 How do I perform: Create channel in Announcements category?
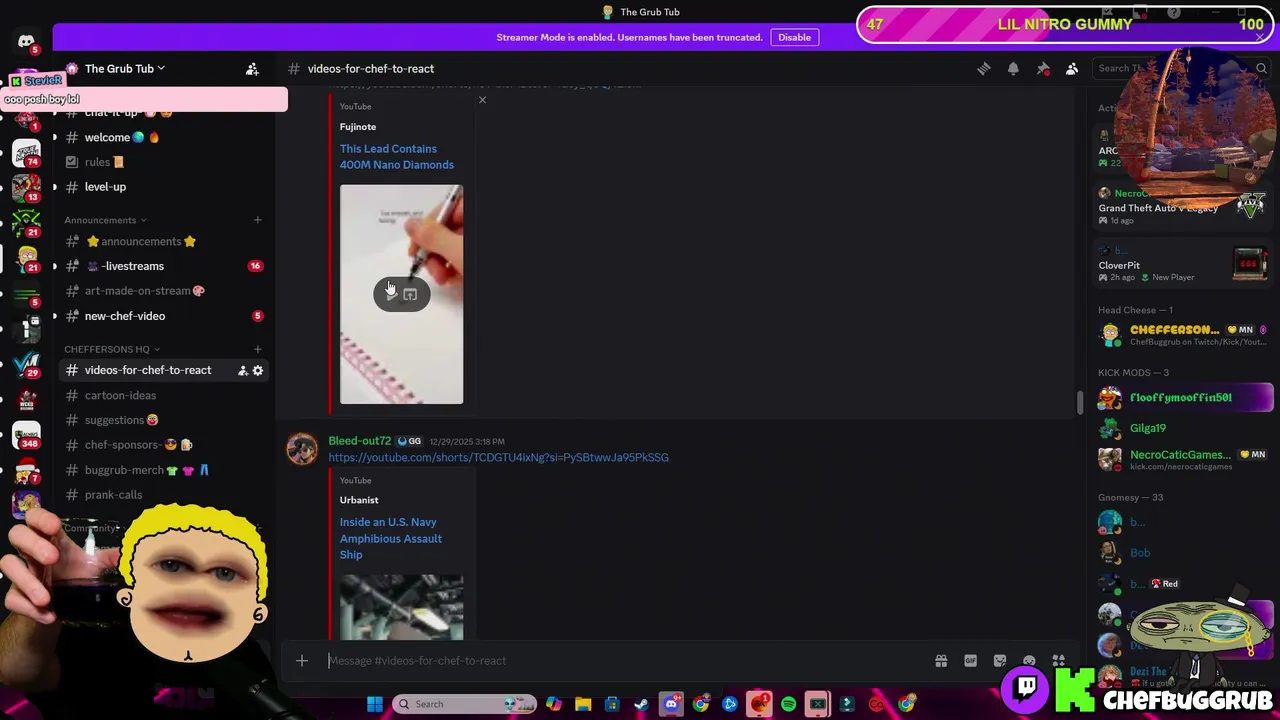click(x=257, y=220)
